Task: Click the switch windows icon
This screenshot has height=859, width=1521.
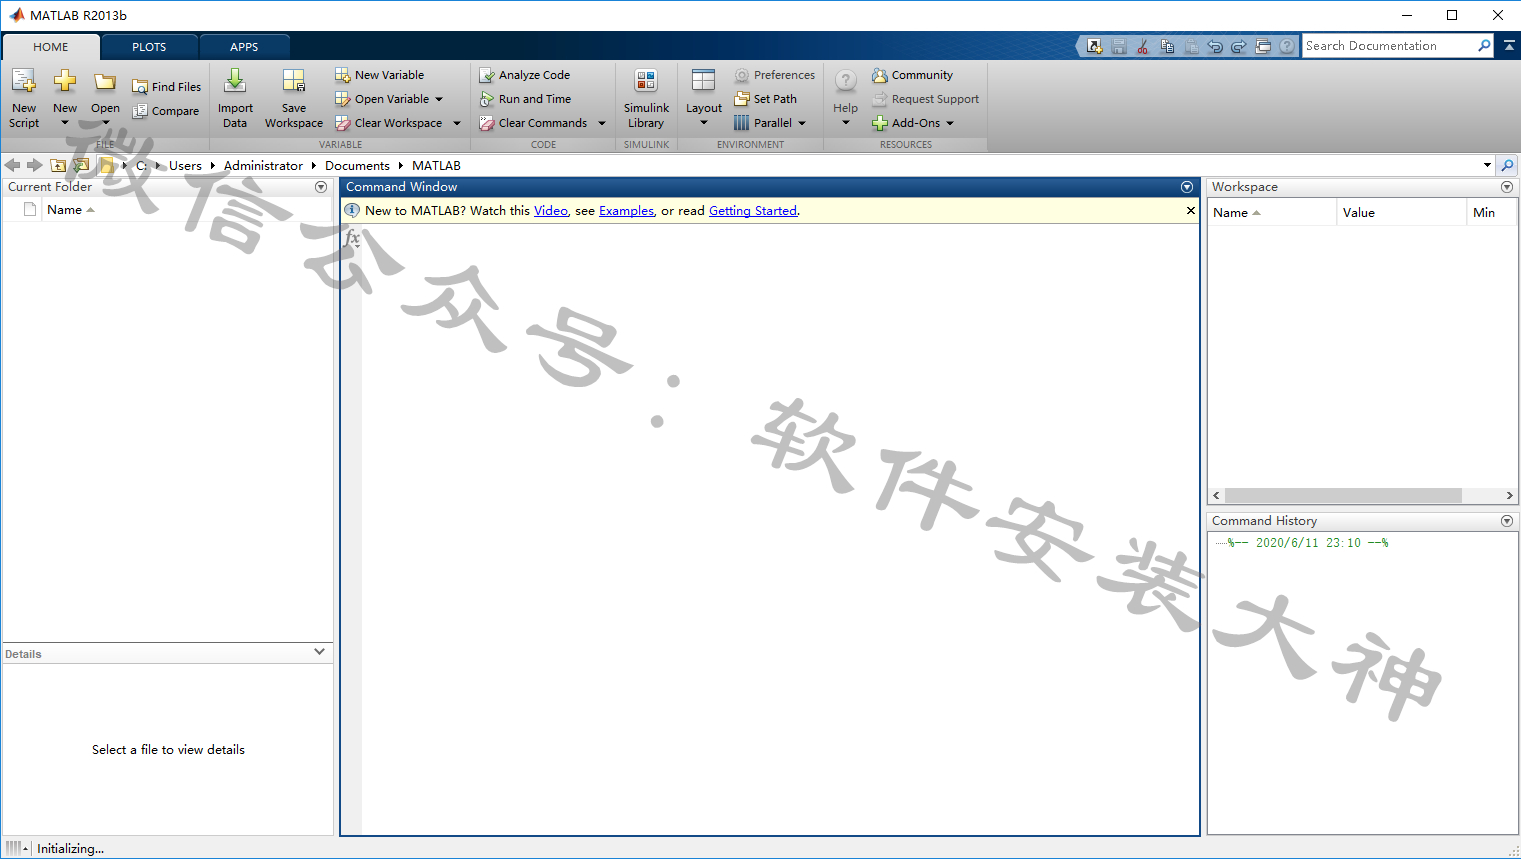Action: pyautogui.click(x=1263, y=46)
